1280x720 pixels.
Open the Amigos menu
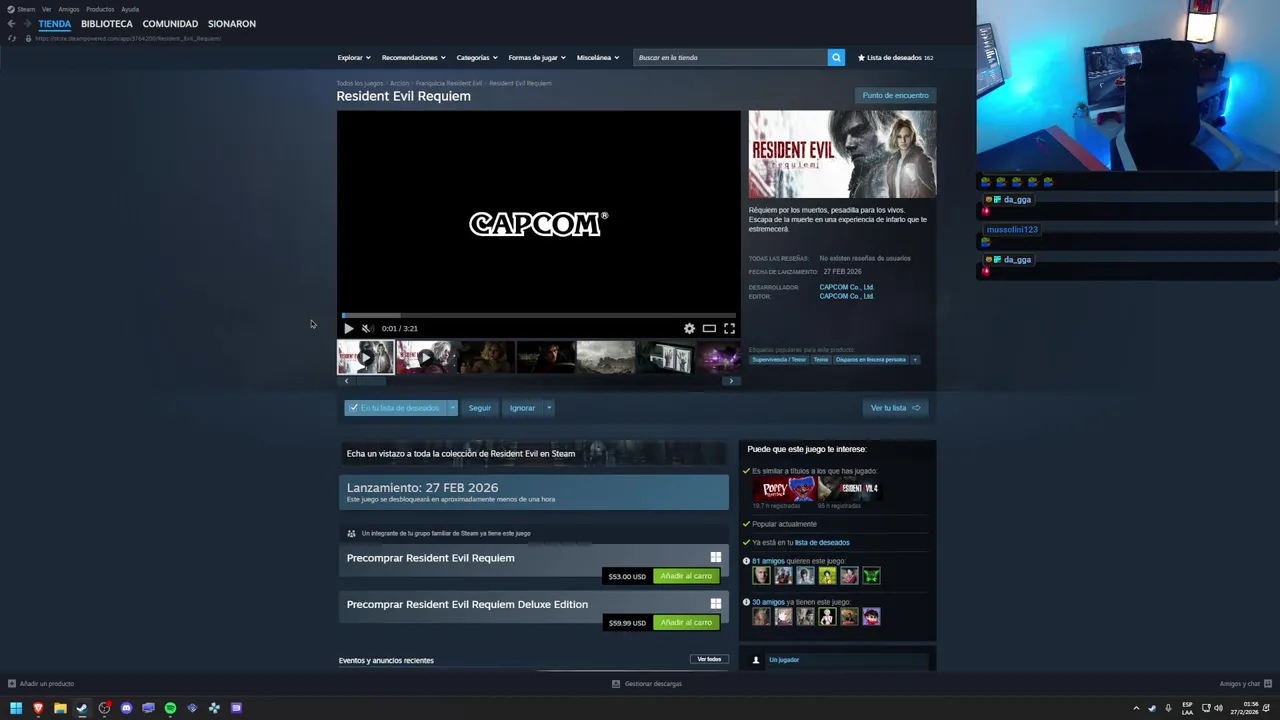(69, 9)
